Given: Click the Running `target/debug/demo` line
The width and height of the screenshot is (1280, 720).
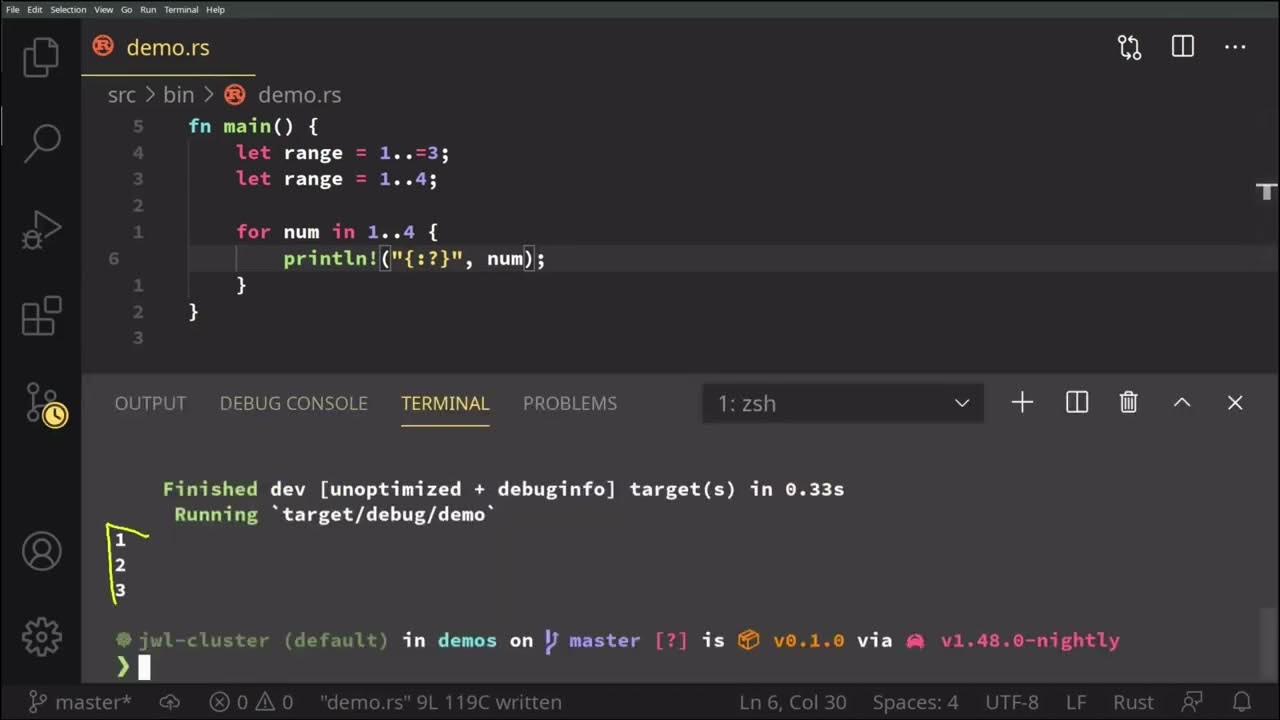Looking at the screenshot, I should 335,515.
